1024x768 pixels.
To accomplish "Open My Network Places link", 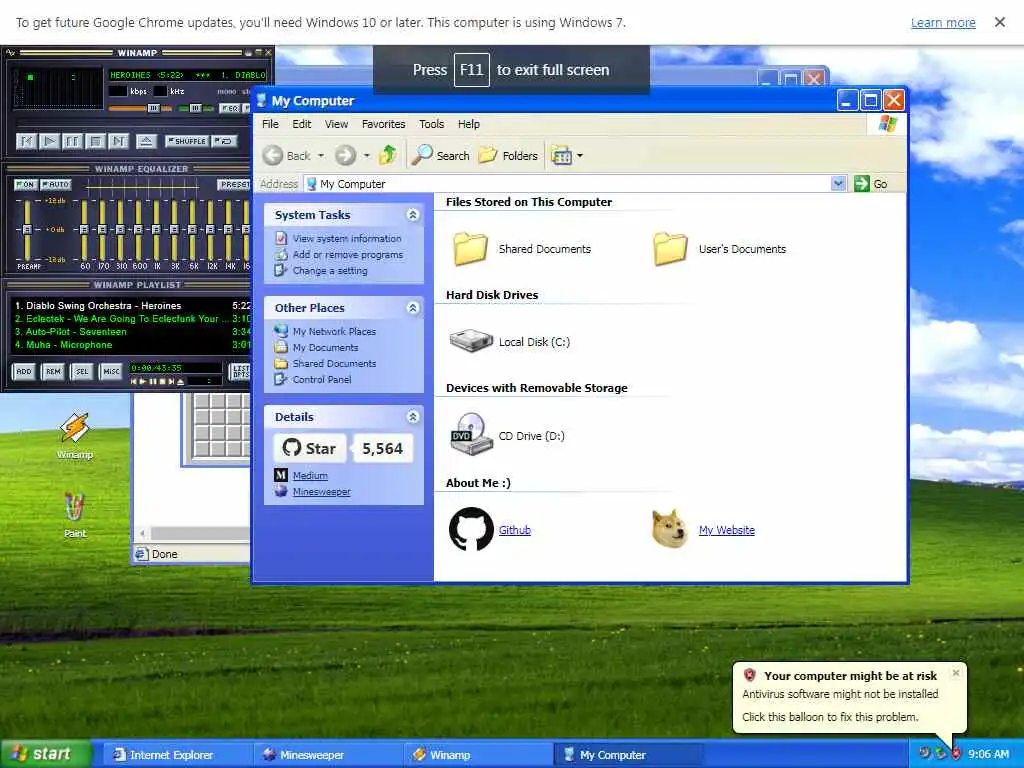I will coord(325,331).
